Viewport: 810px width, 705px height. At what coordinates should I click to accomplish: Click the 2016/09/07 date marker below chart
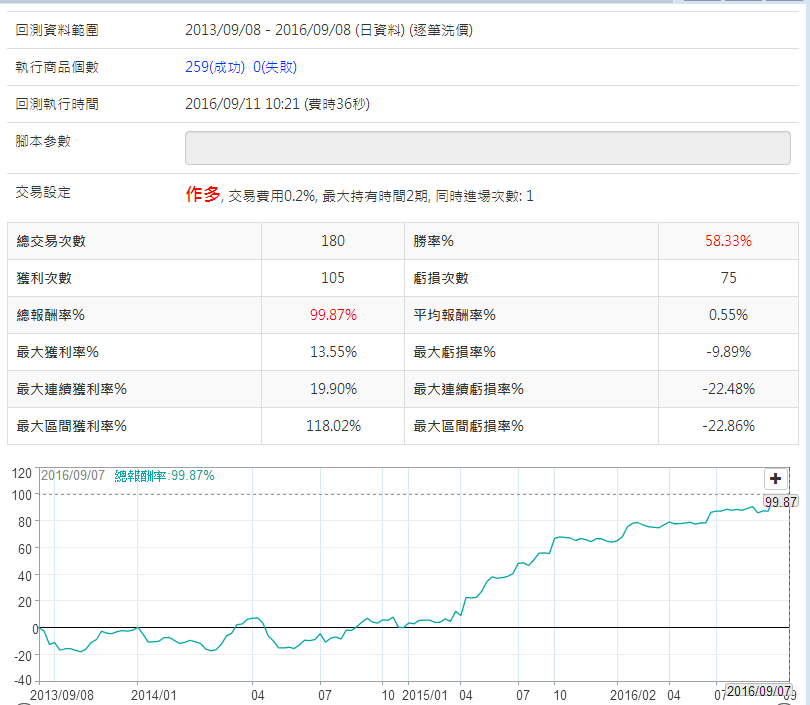755,691
